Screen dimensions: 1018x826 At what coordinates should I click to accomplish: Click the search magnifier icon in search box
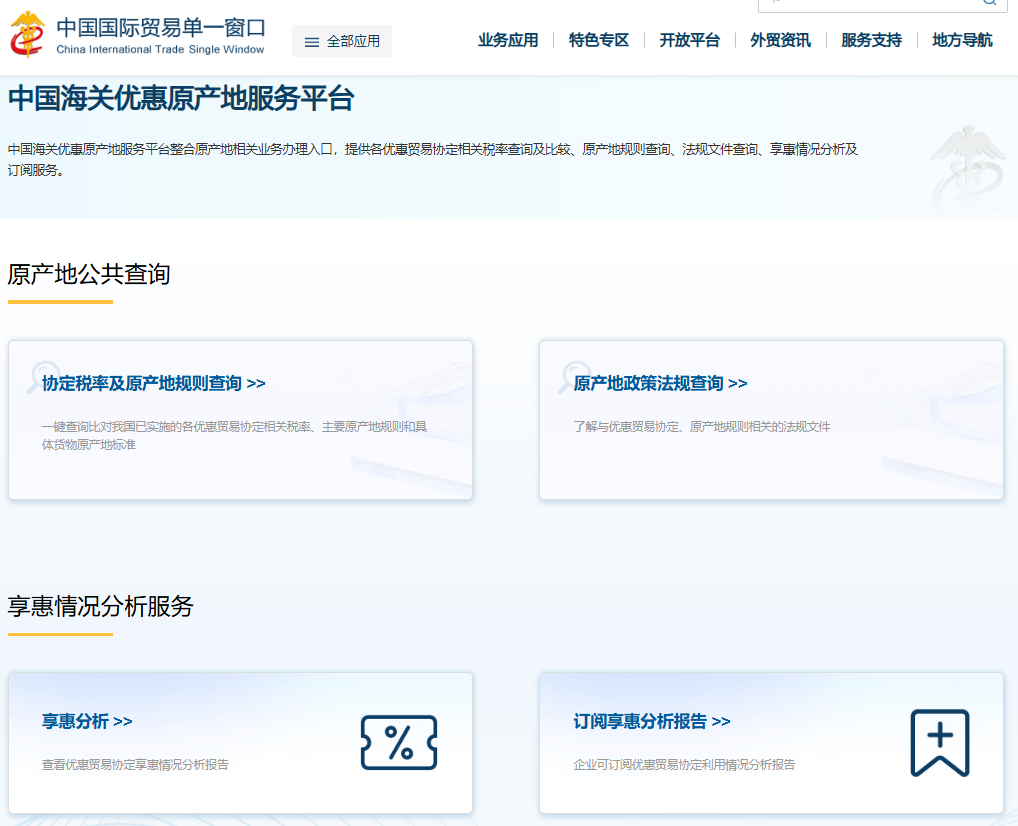pyautogui.click(x=989, y=2)
